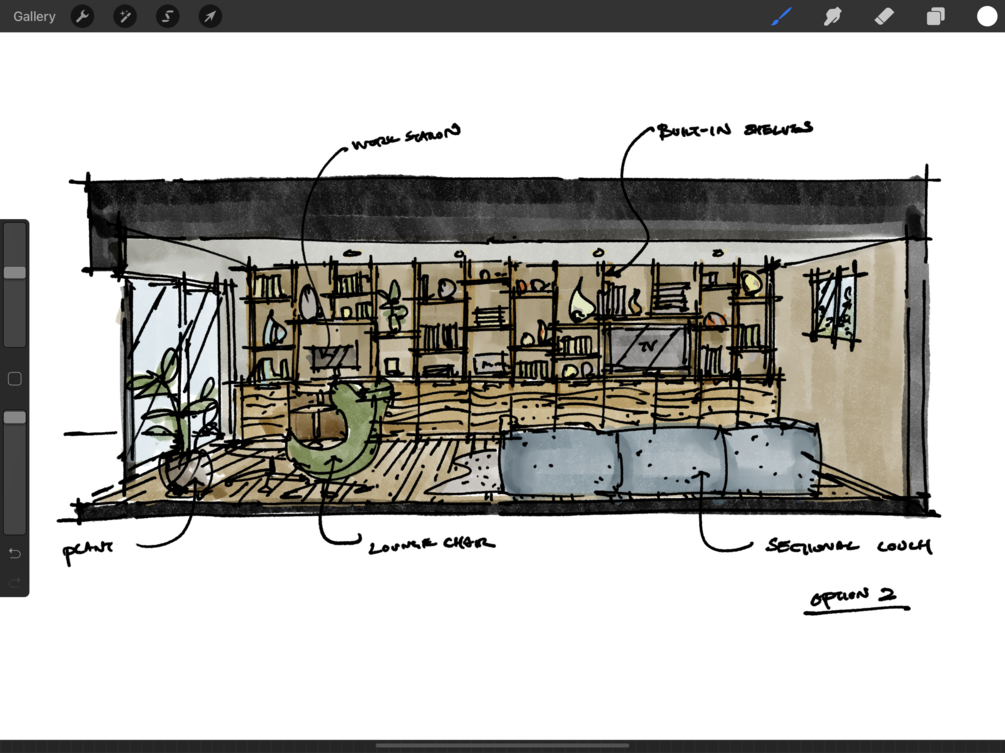Viewport: 1005px width, 753px height.
Task: Tap the TV label in the shelving
Action: pyautogui.click(x=648, y=346)
